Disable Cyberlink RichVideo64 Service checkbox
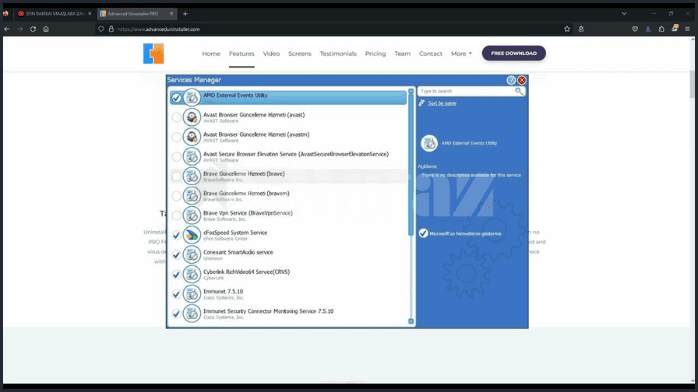The image size is (698, 392). [x=176, y=274]
